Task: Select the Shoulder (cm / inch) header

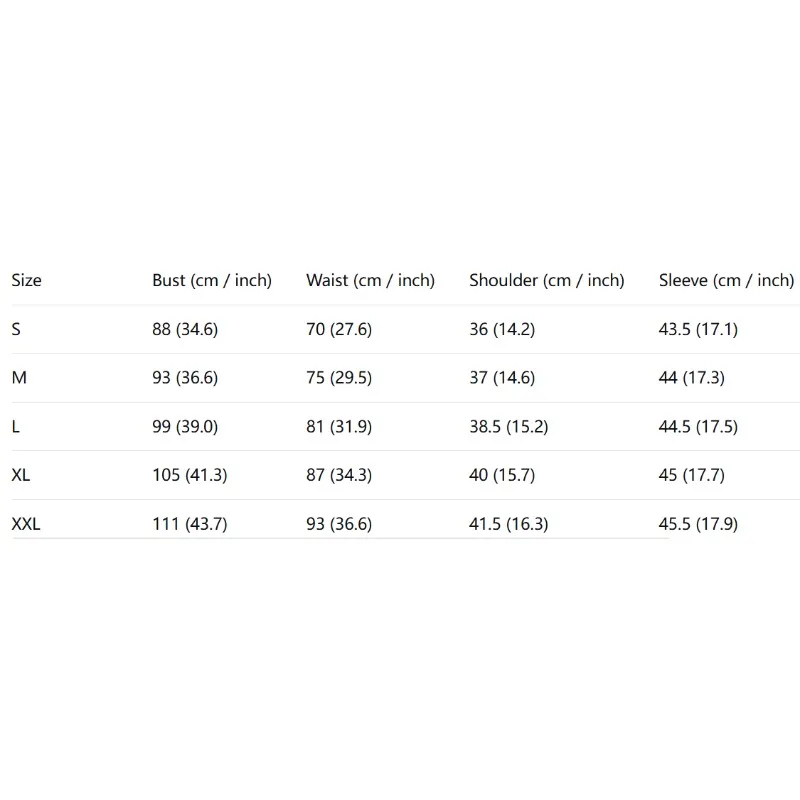Action: pyautogui.click(x=547, y=280)
